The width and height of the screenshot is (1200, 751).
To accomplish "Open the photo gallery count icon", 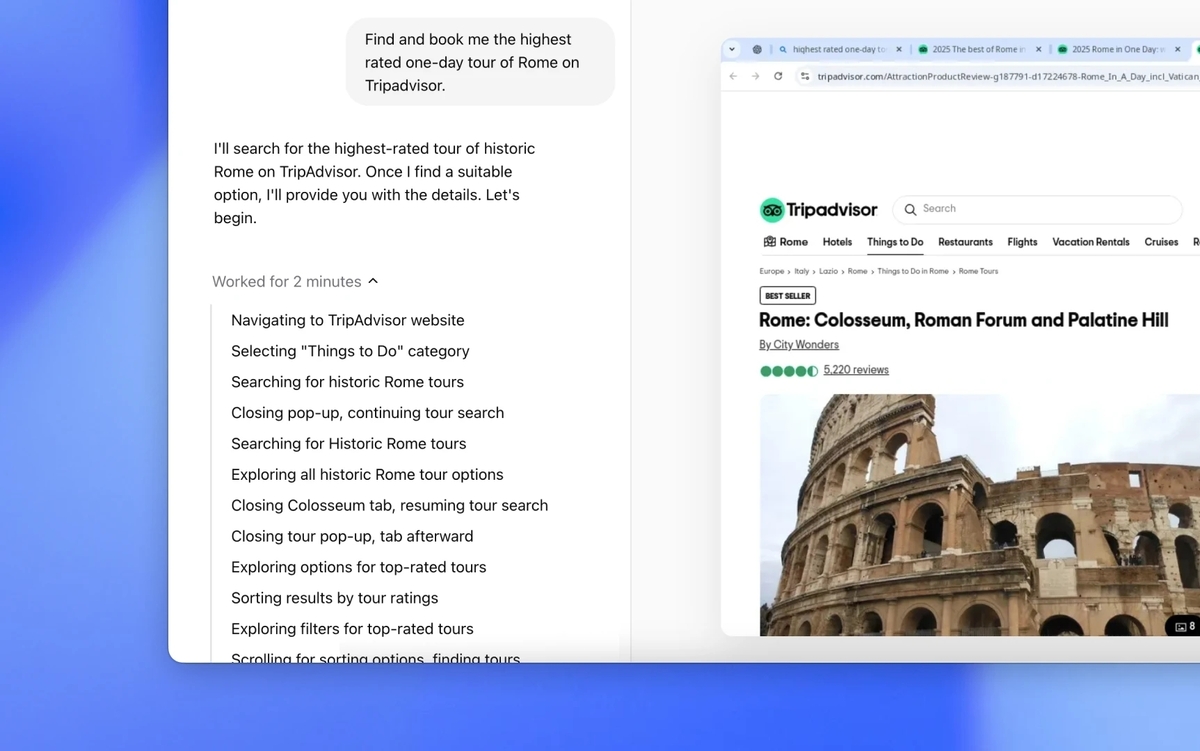I will (x=1184, y=626).
